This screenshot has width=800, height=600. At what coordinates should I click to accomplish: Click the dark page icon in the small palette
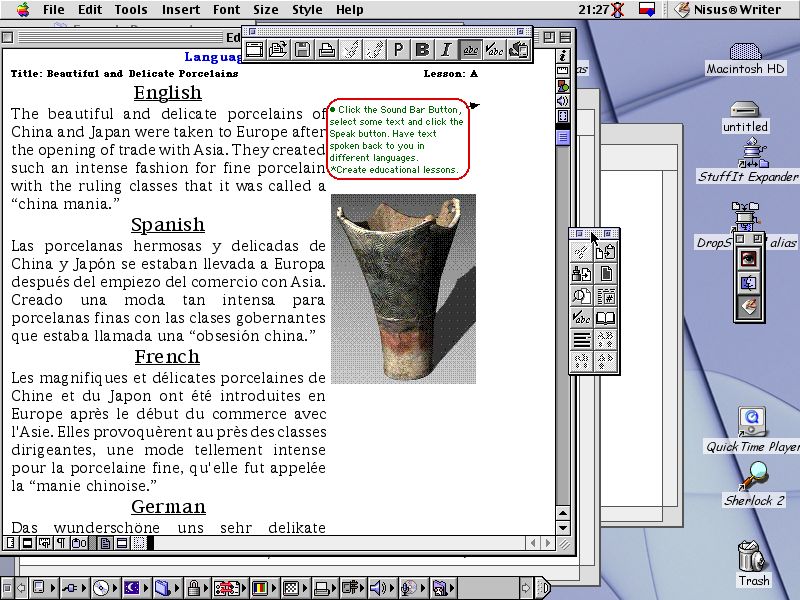coord(606,274)
